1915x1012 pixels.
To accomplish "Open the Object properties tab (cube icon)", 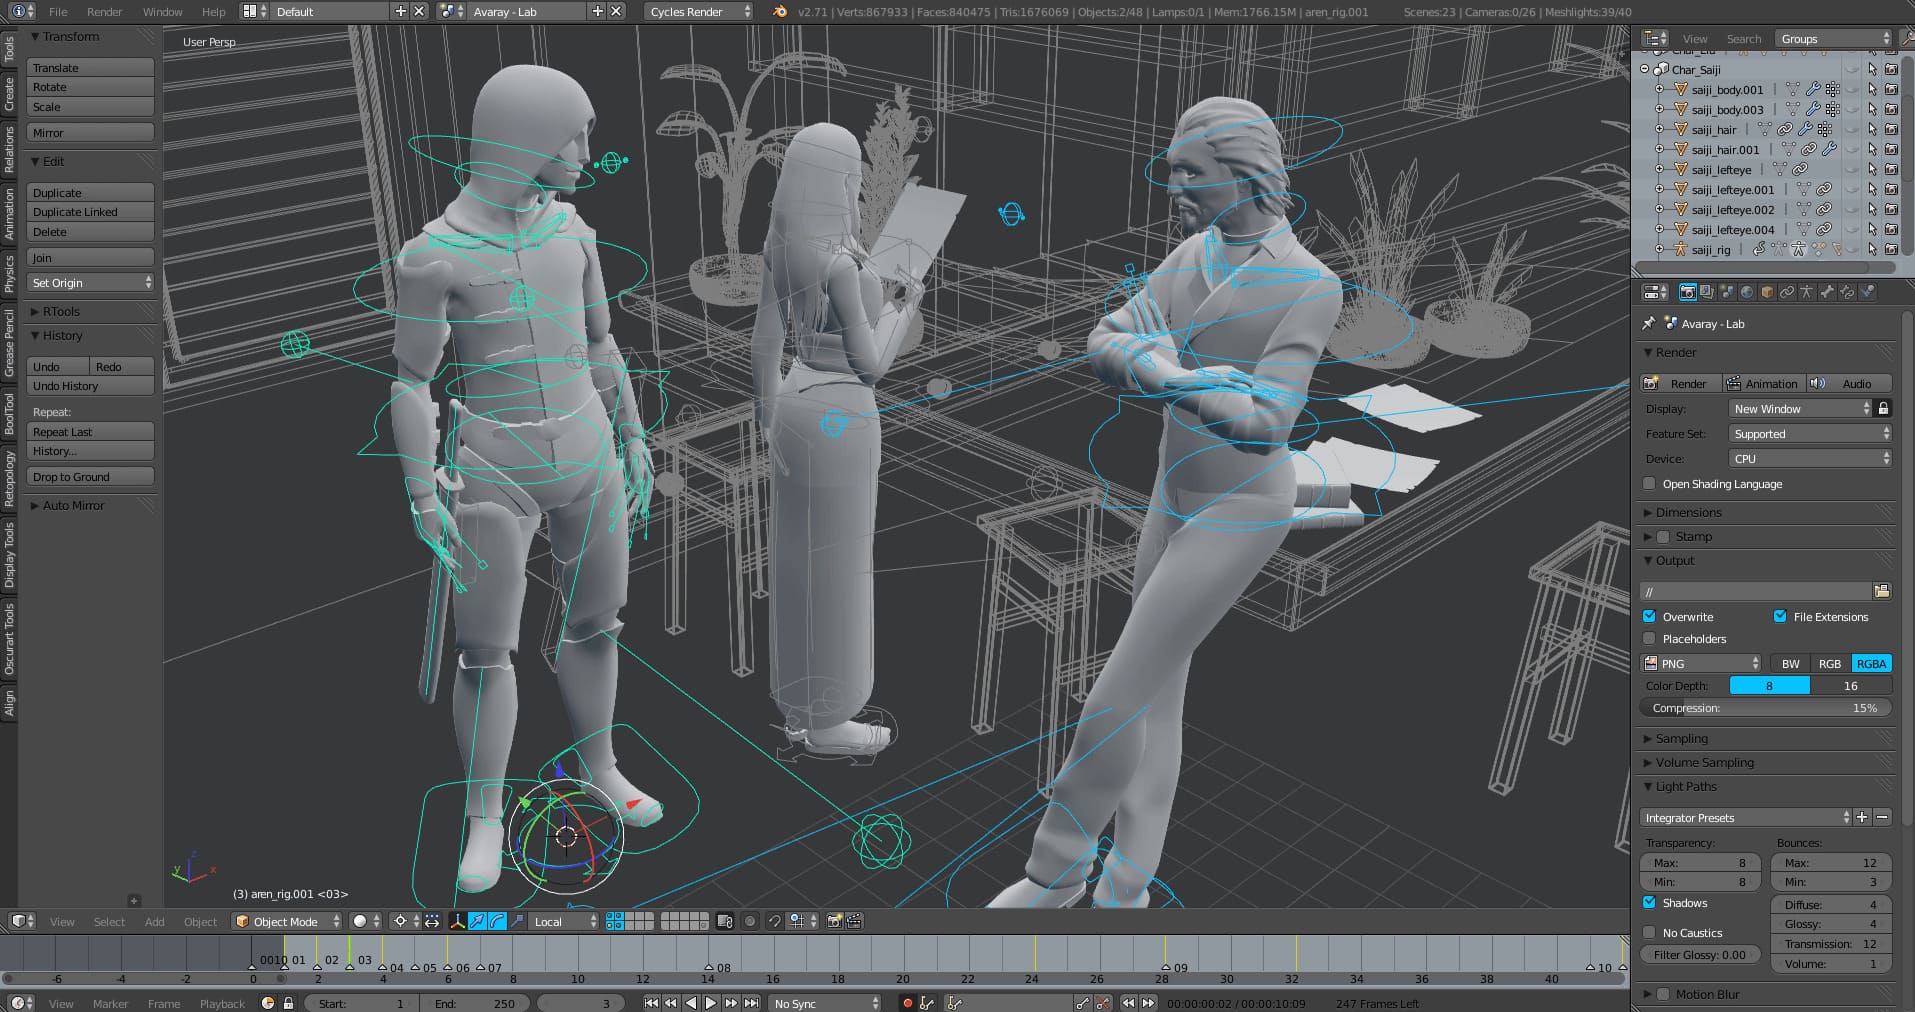I will point(1767,292).
